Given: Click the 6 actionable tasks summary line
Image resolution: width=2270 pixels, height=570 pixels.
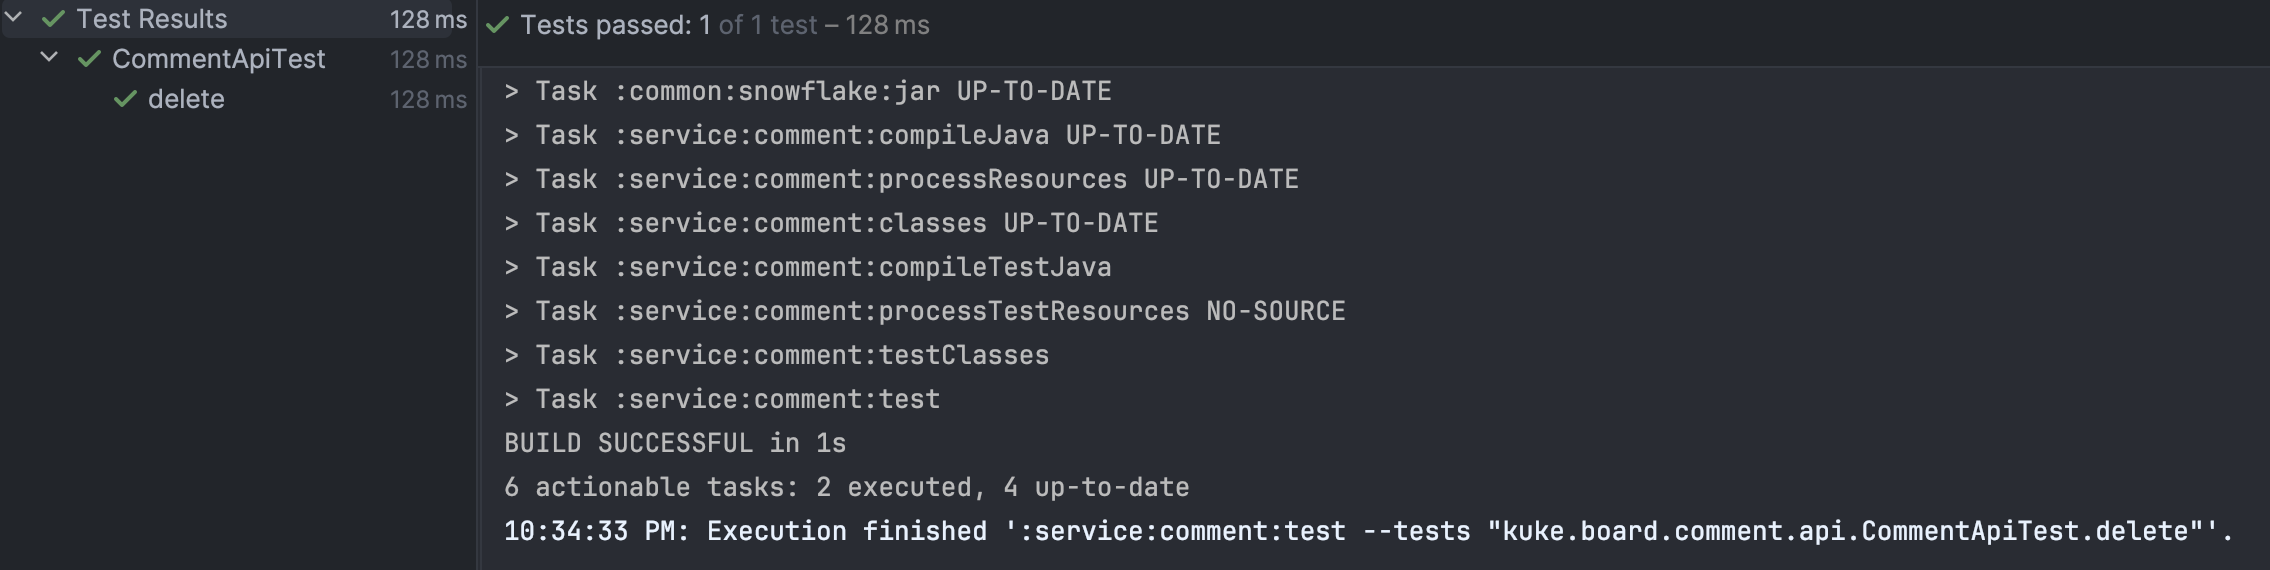Looking at the screenshot, I should pyautogui.click(x=847, y=487).
